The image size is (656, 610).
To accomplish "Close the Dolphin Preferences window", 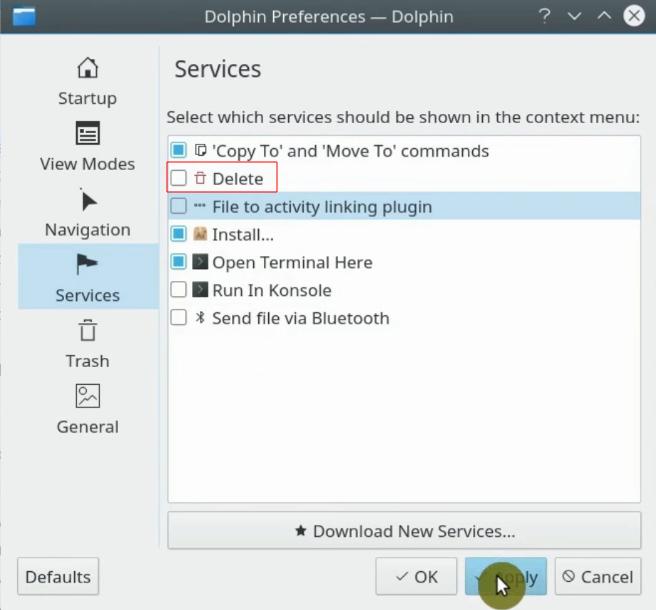I will [x=634, y=16].
